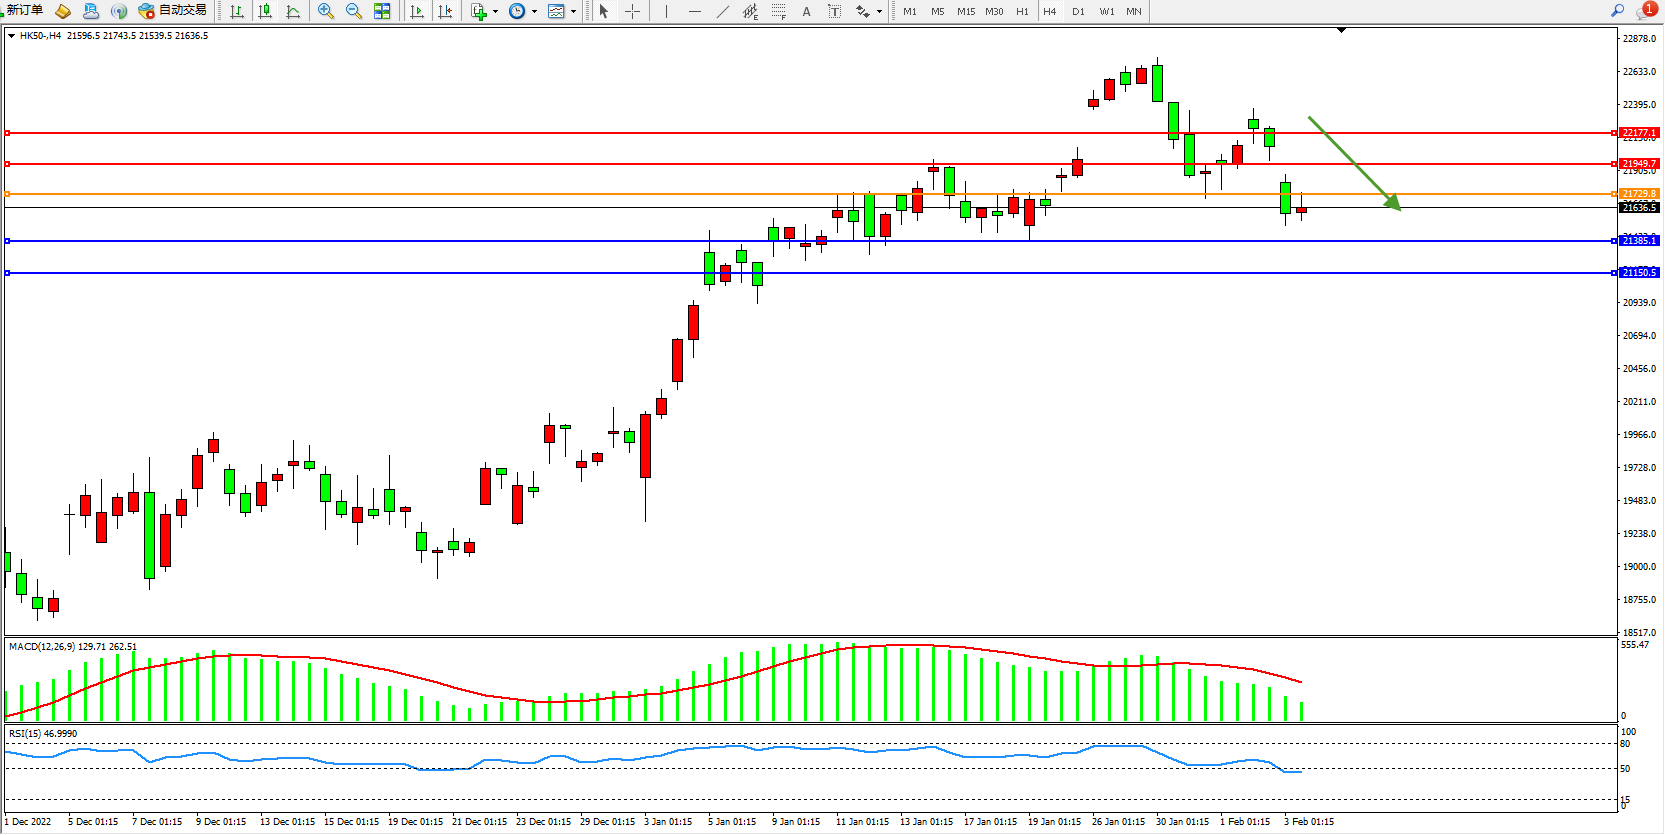This screenshot has width=1665, height=835.
Task: Click the zoom in magnifier icon
Action: coord(325,11)
